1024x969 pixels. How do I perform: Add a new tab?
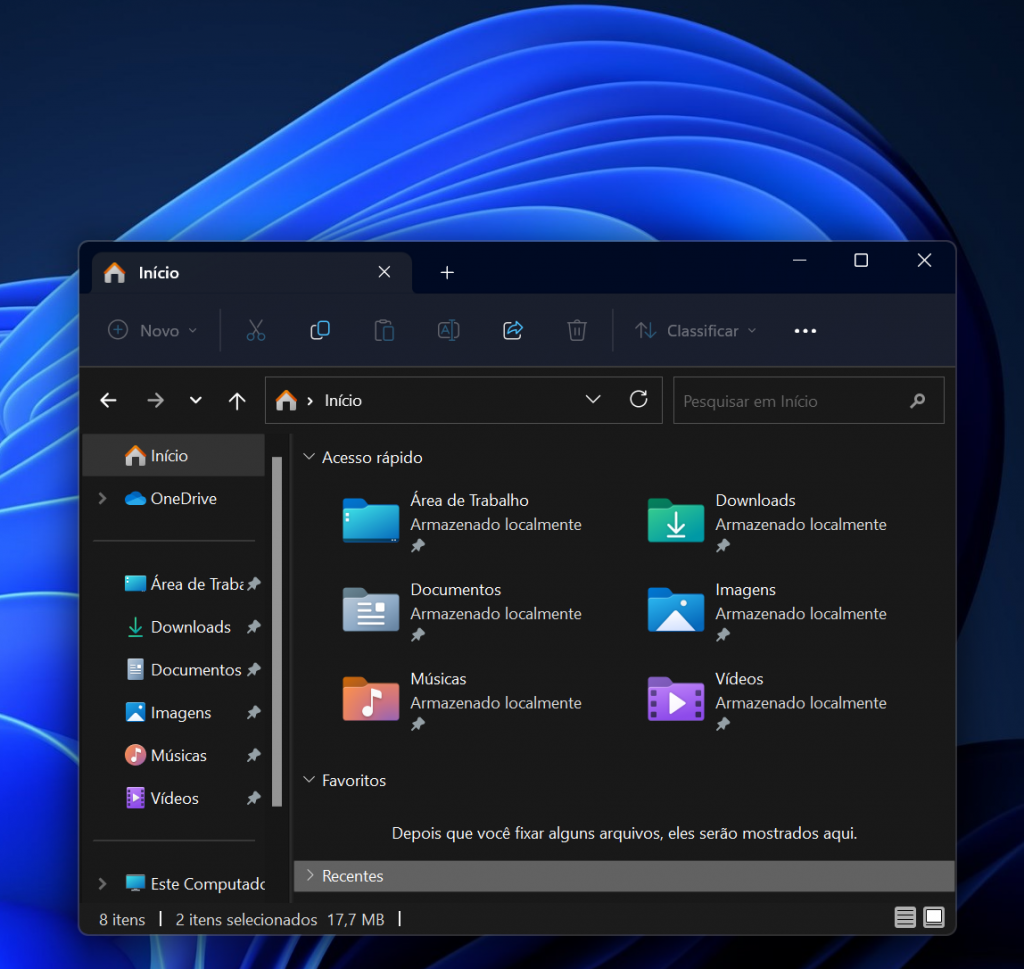(447, 272)
